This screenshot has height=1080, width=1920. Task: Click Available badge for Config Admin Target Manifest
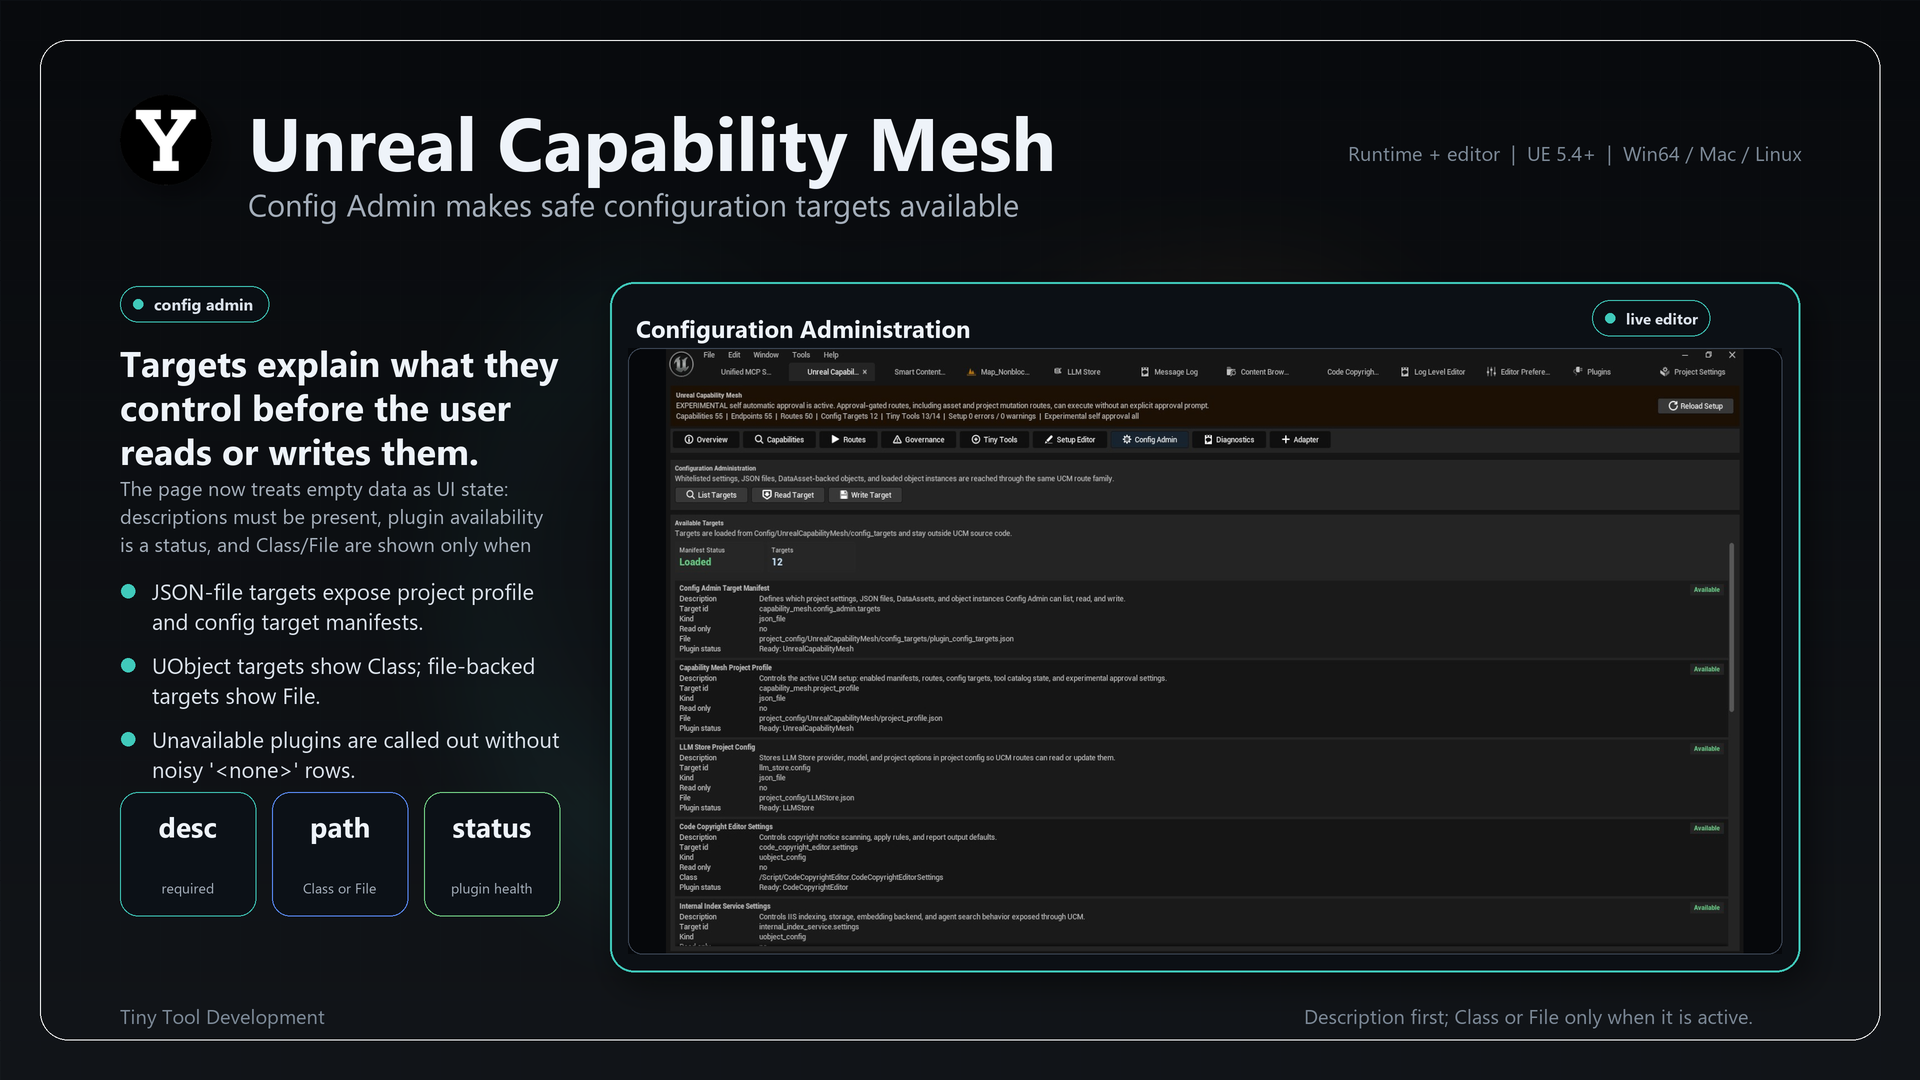point(1707,590)
